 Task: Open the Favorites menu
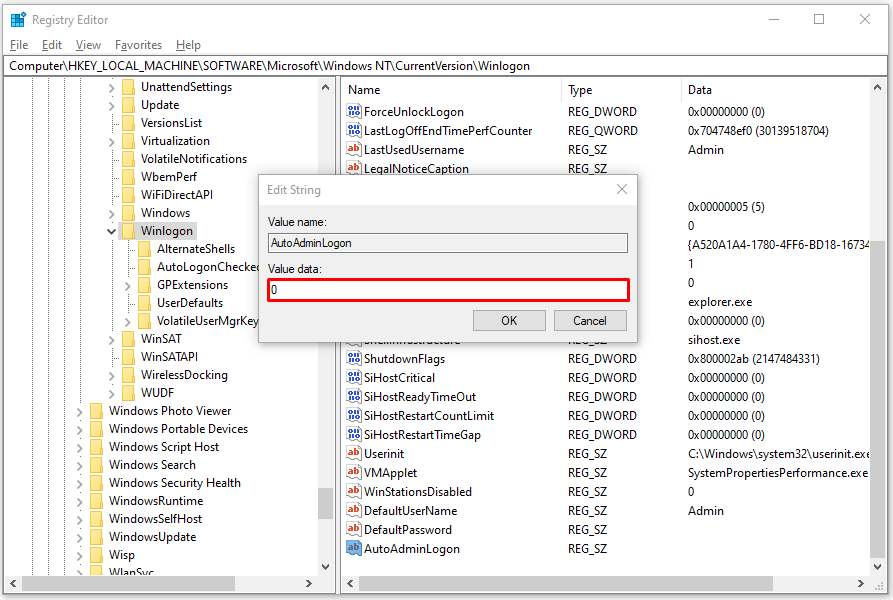138,45
